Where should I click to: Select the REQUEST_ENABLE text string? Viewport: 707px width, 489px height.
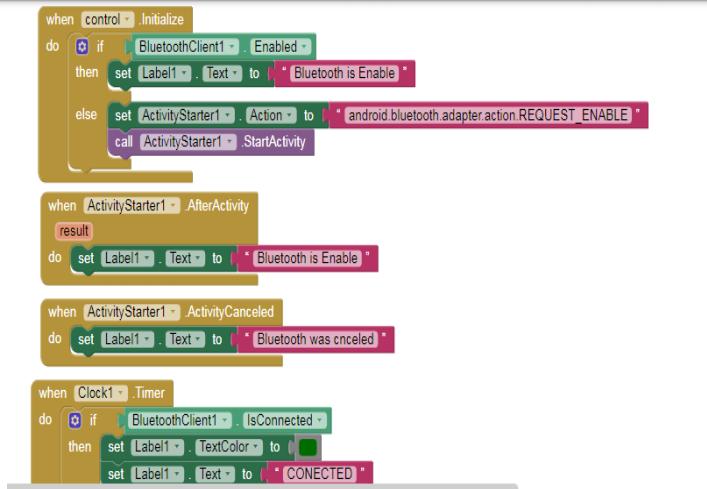pos(488,115)
